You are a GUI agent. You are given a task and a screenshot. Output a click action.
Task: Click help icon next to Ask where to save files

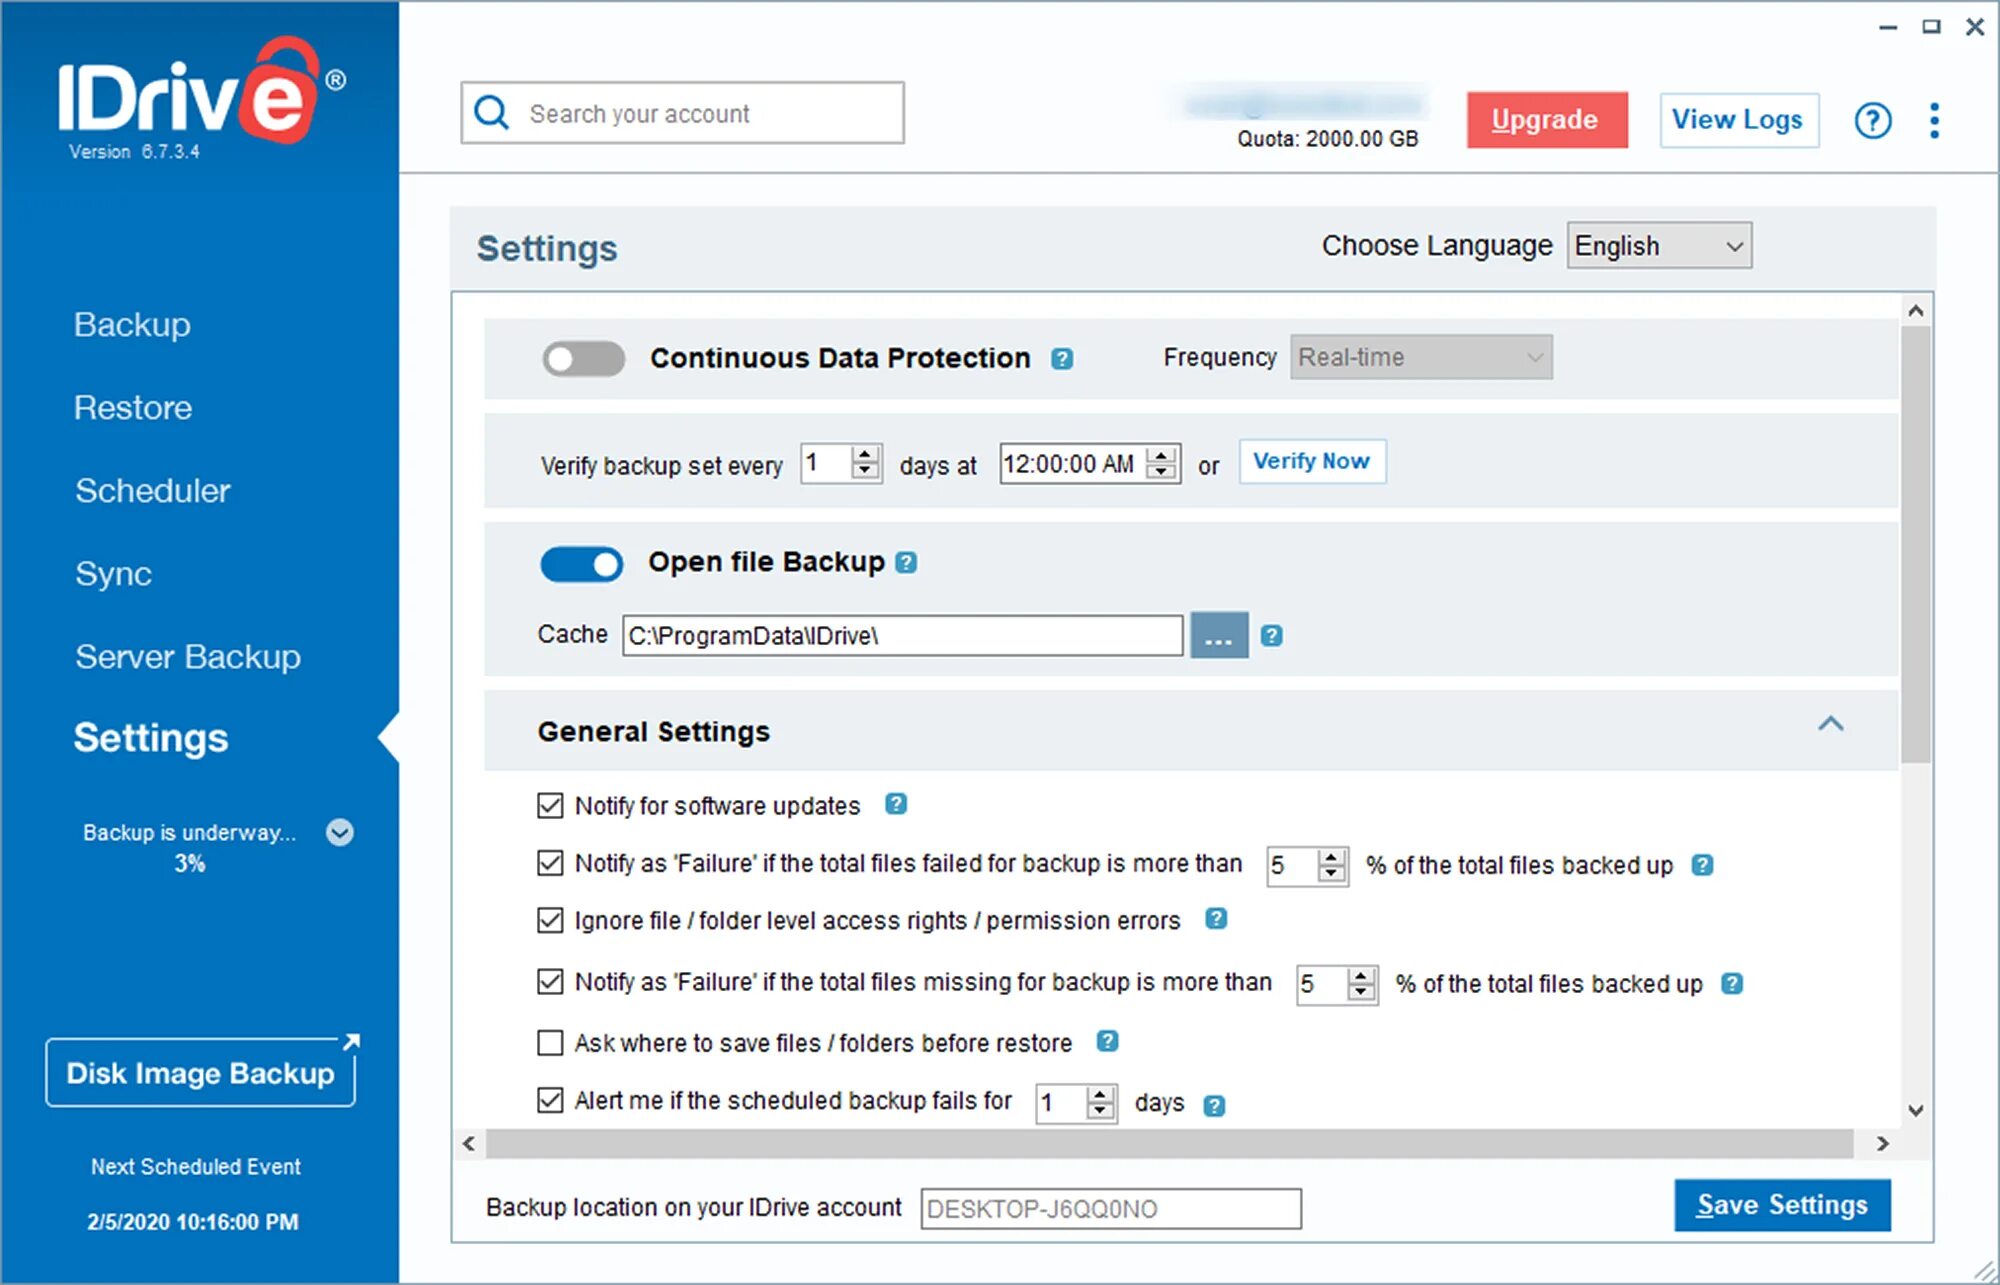[x=1107, y=1042]
